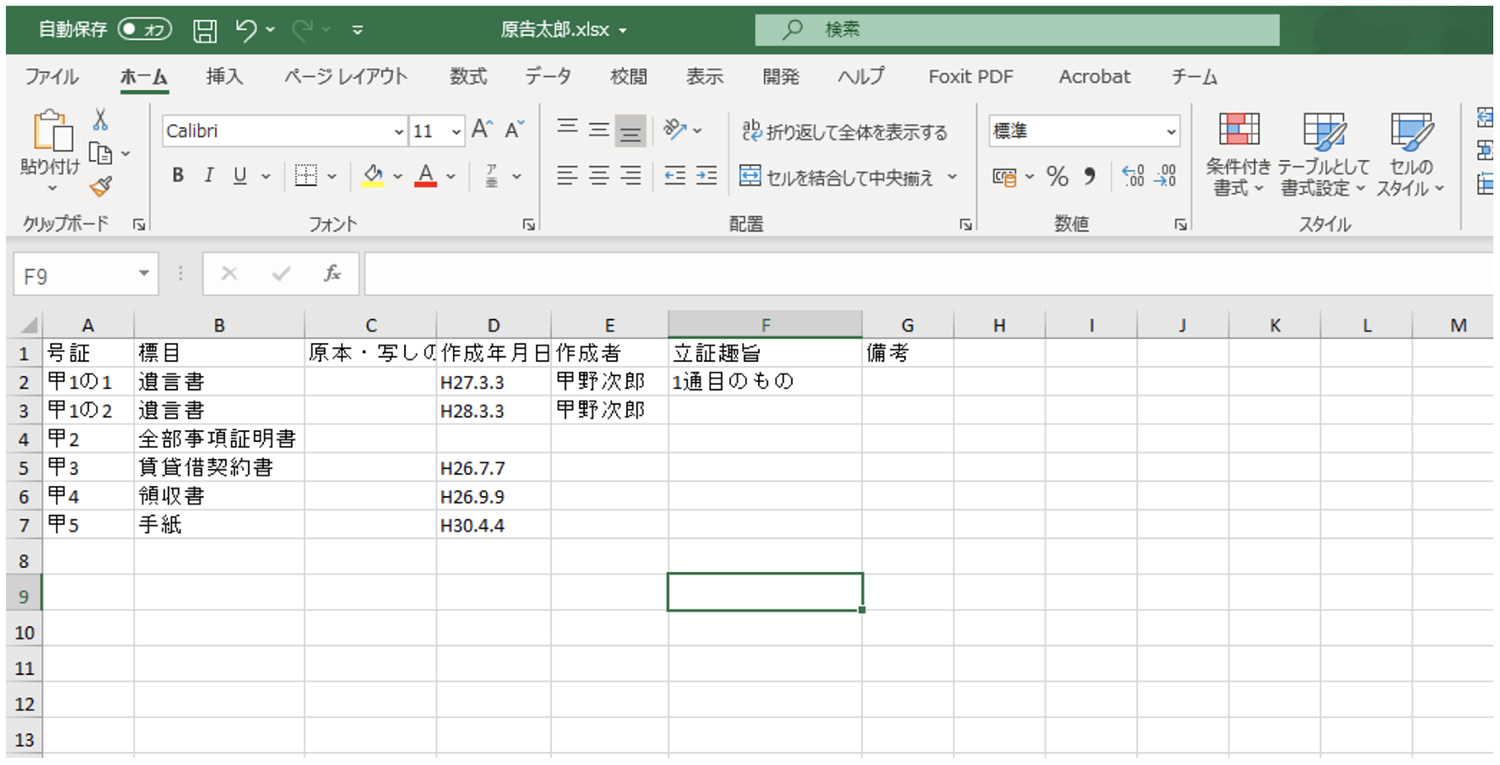
Task: Click the Orientation text rotate icon
Action: click(x=675, y=130)
